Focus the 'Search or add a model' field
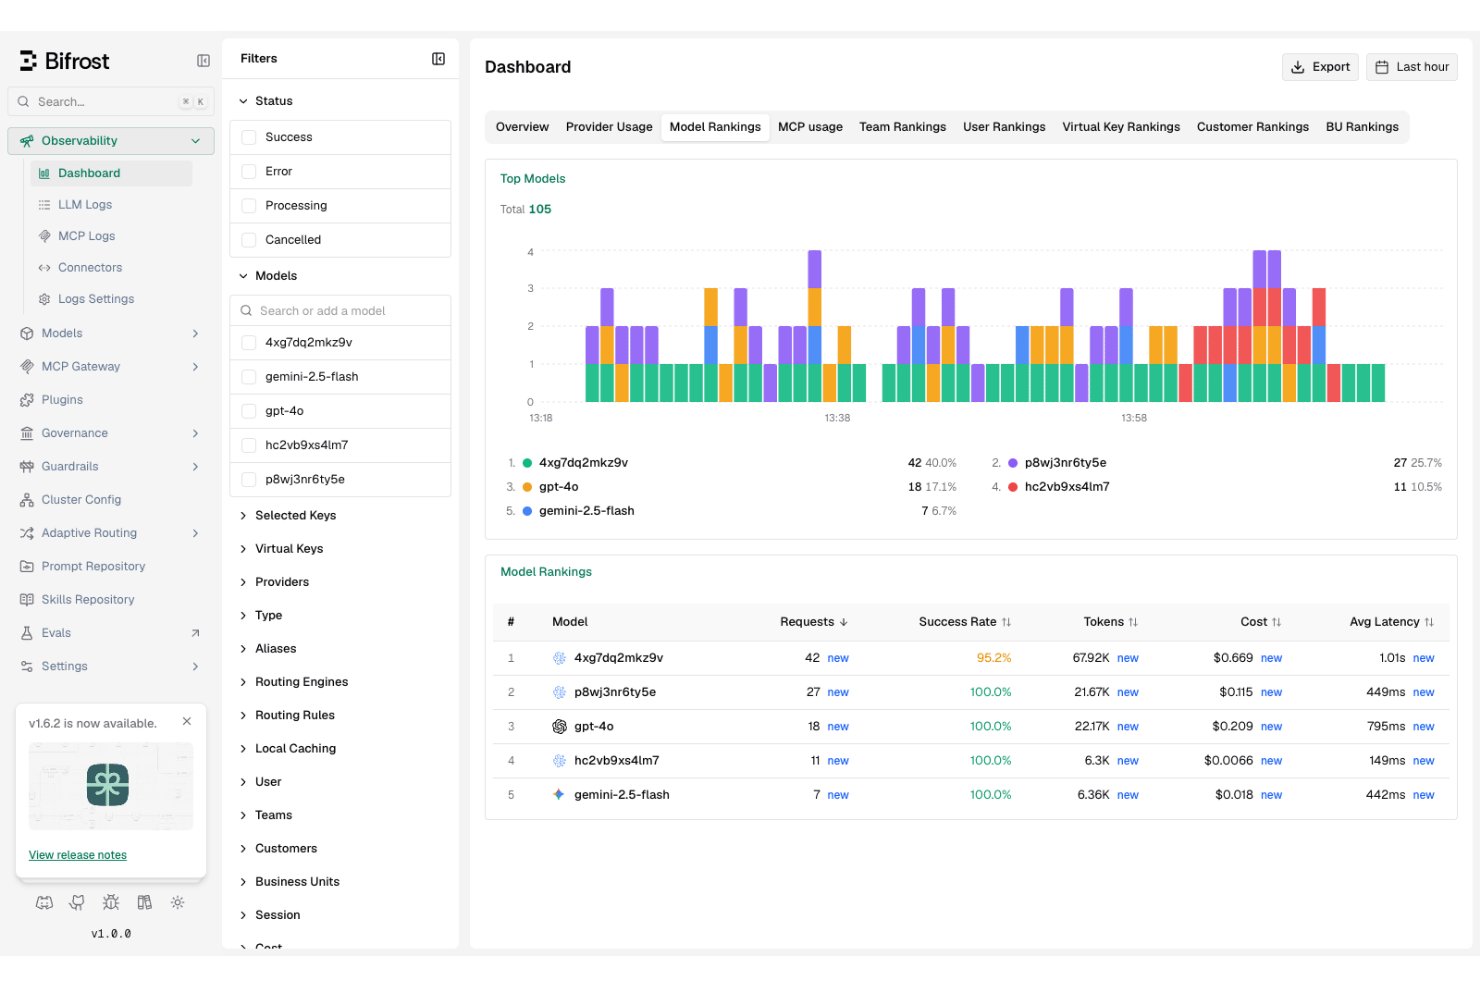The width and height of the screenshot is (1480, 987). [x=340, y=311]
